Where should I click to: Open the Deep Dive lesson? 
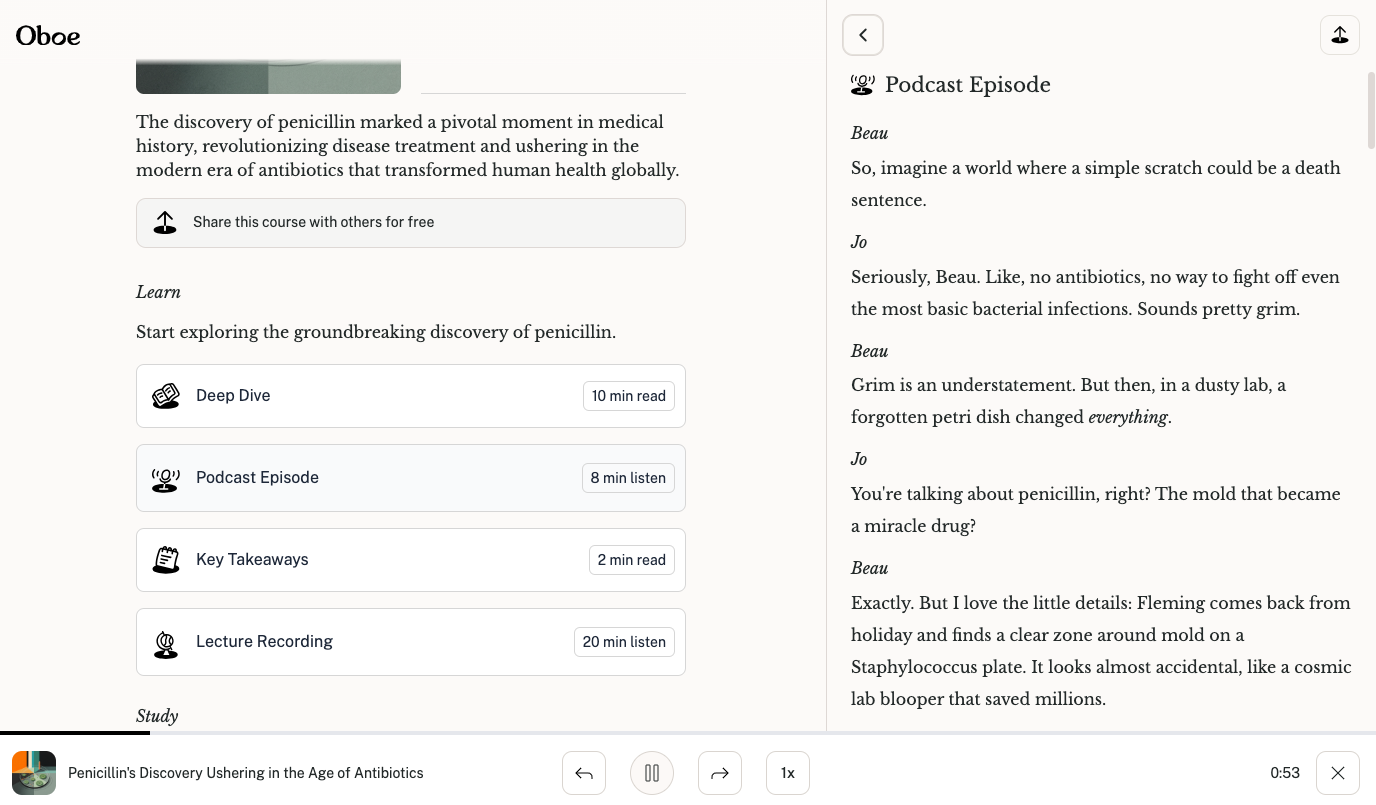coord(410,396)
